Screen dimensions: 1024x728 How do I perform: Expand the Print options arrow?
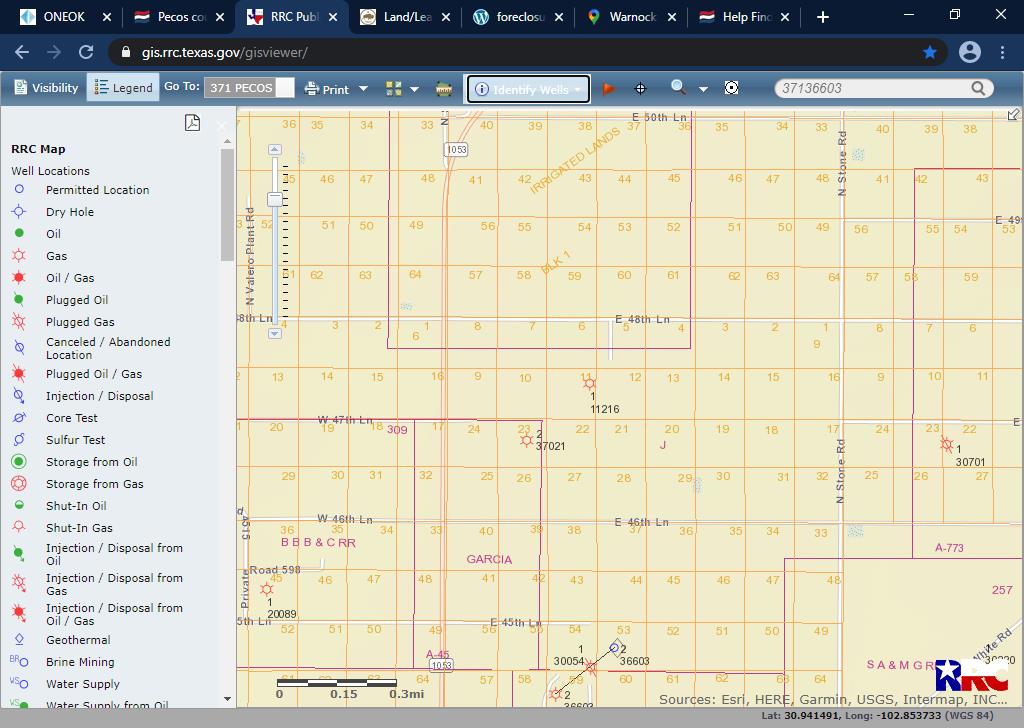click(364, 89)
